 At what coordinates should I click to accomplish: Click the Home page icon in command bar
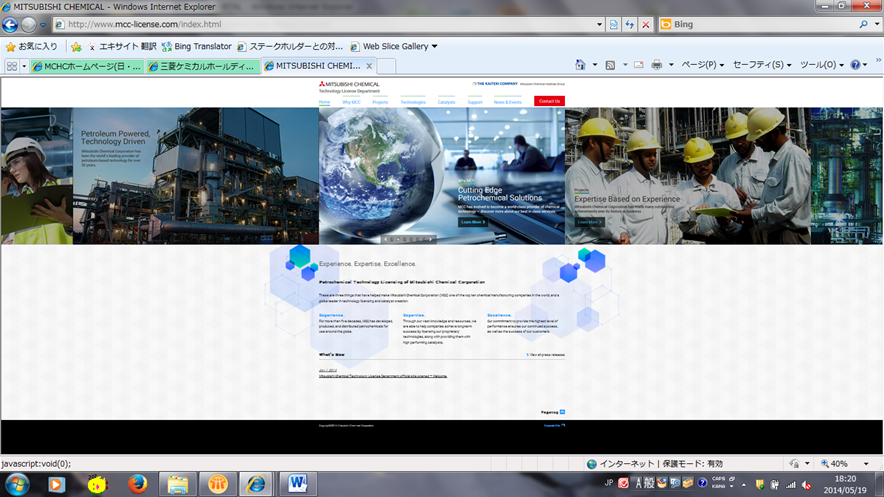click(x=580, y=65)
